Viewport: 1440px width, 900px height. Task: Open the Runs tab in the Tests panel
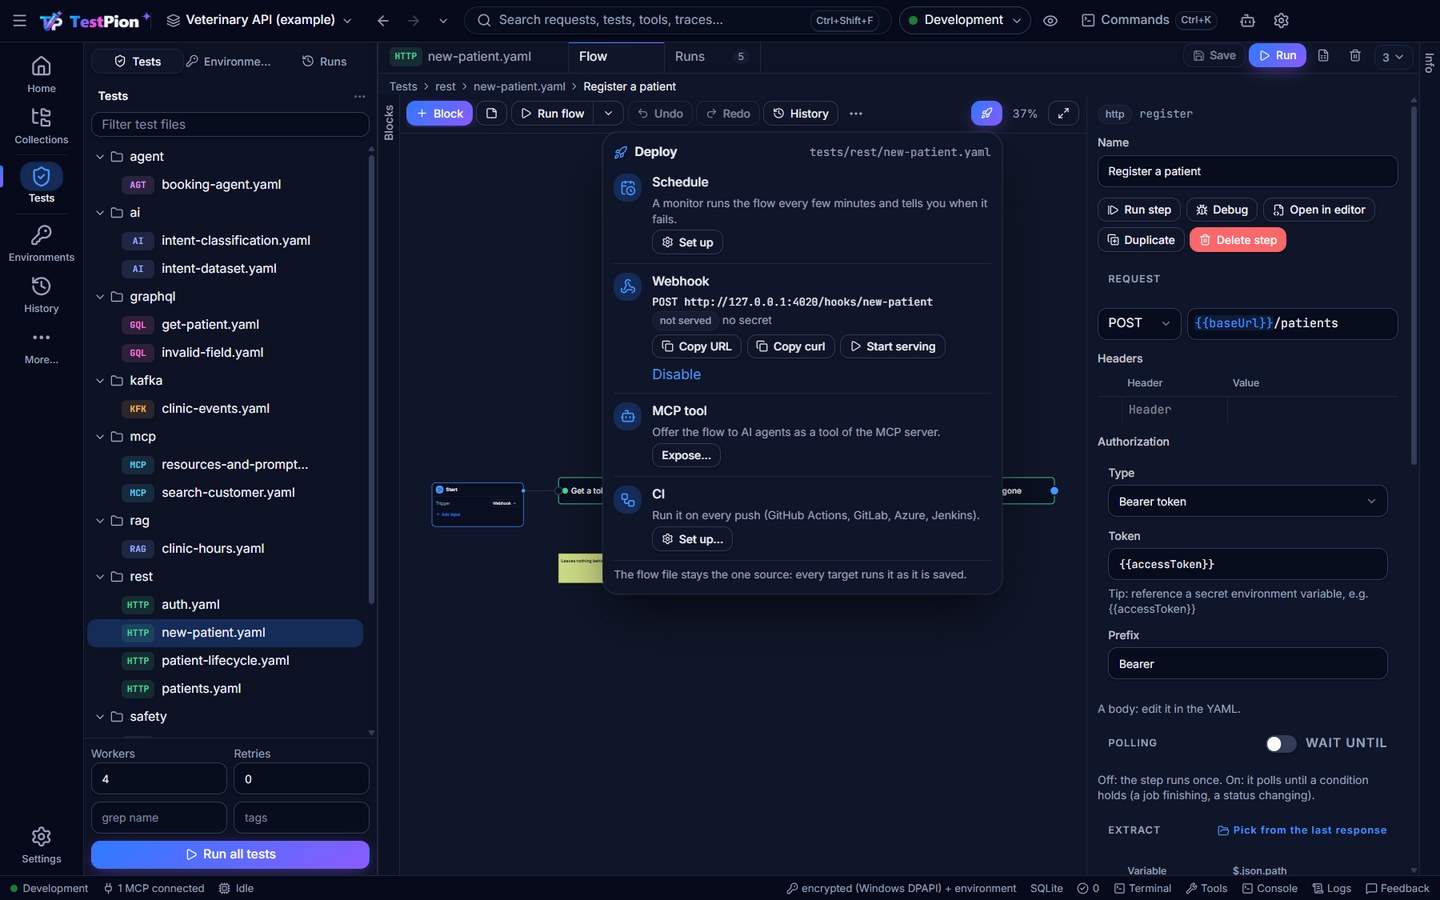click(324, 61)
